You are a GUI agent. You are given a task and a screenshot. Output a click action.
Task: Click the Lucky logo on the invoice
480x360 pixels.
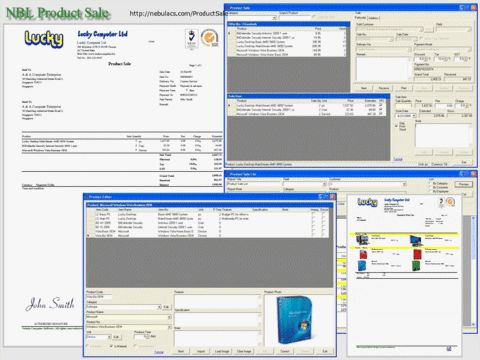[x=44, y=39]
